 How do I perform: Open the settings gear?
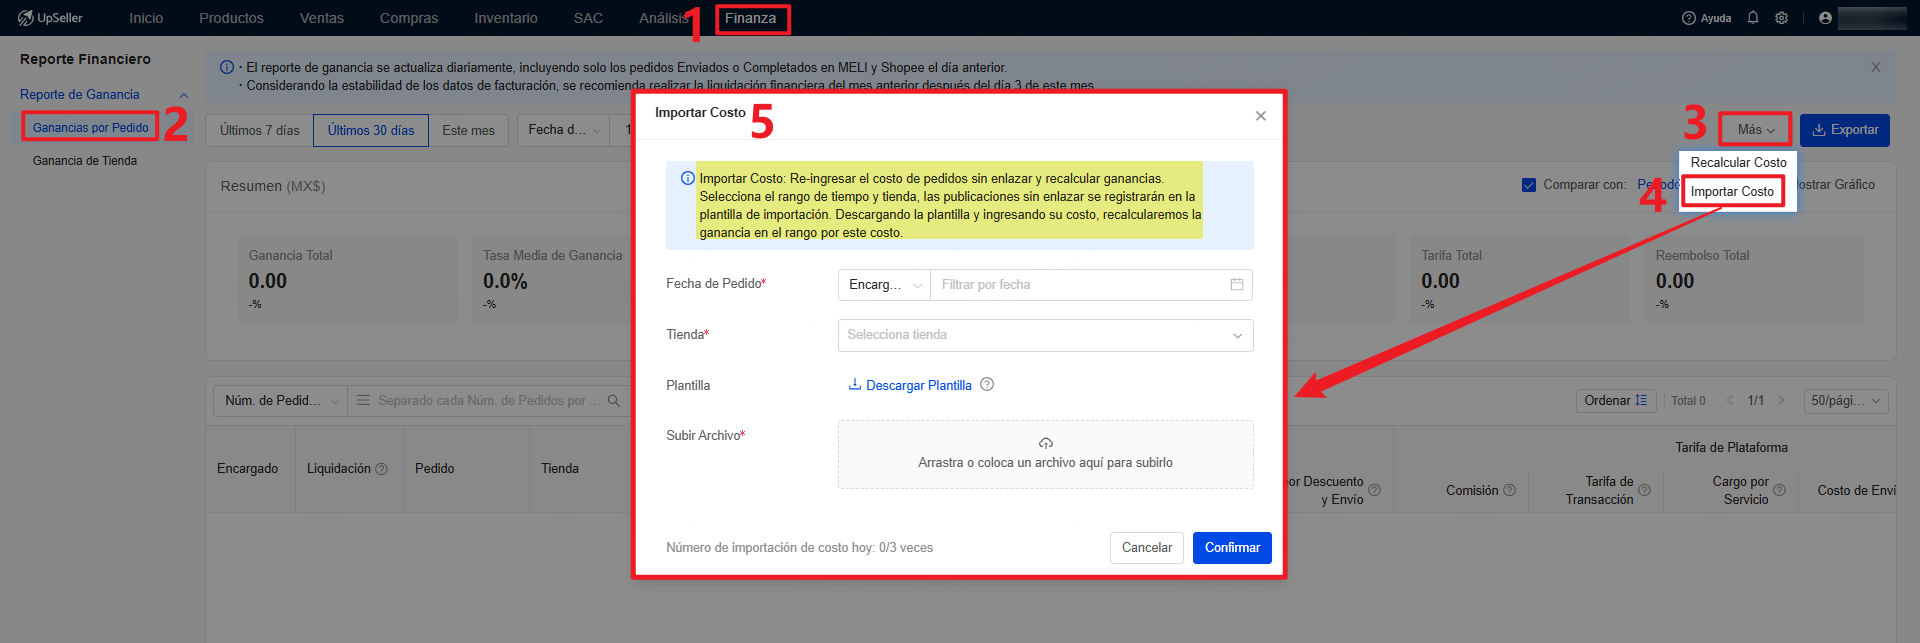coord(1782,18)
